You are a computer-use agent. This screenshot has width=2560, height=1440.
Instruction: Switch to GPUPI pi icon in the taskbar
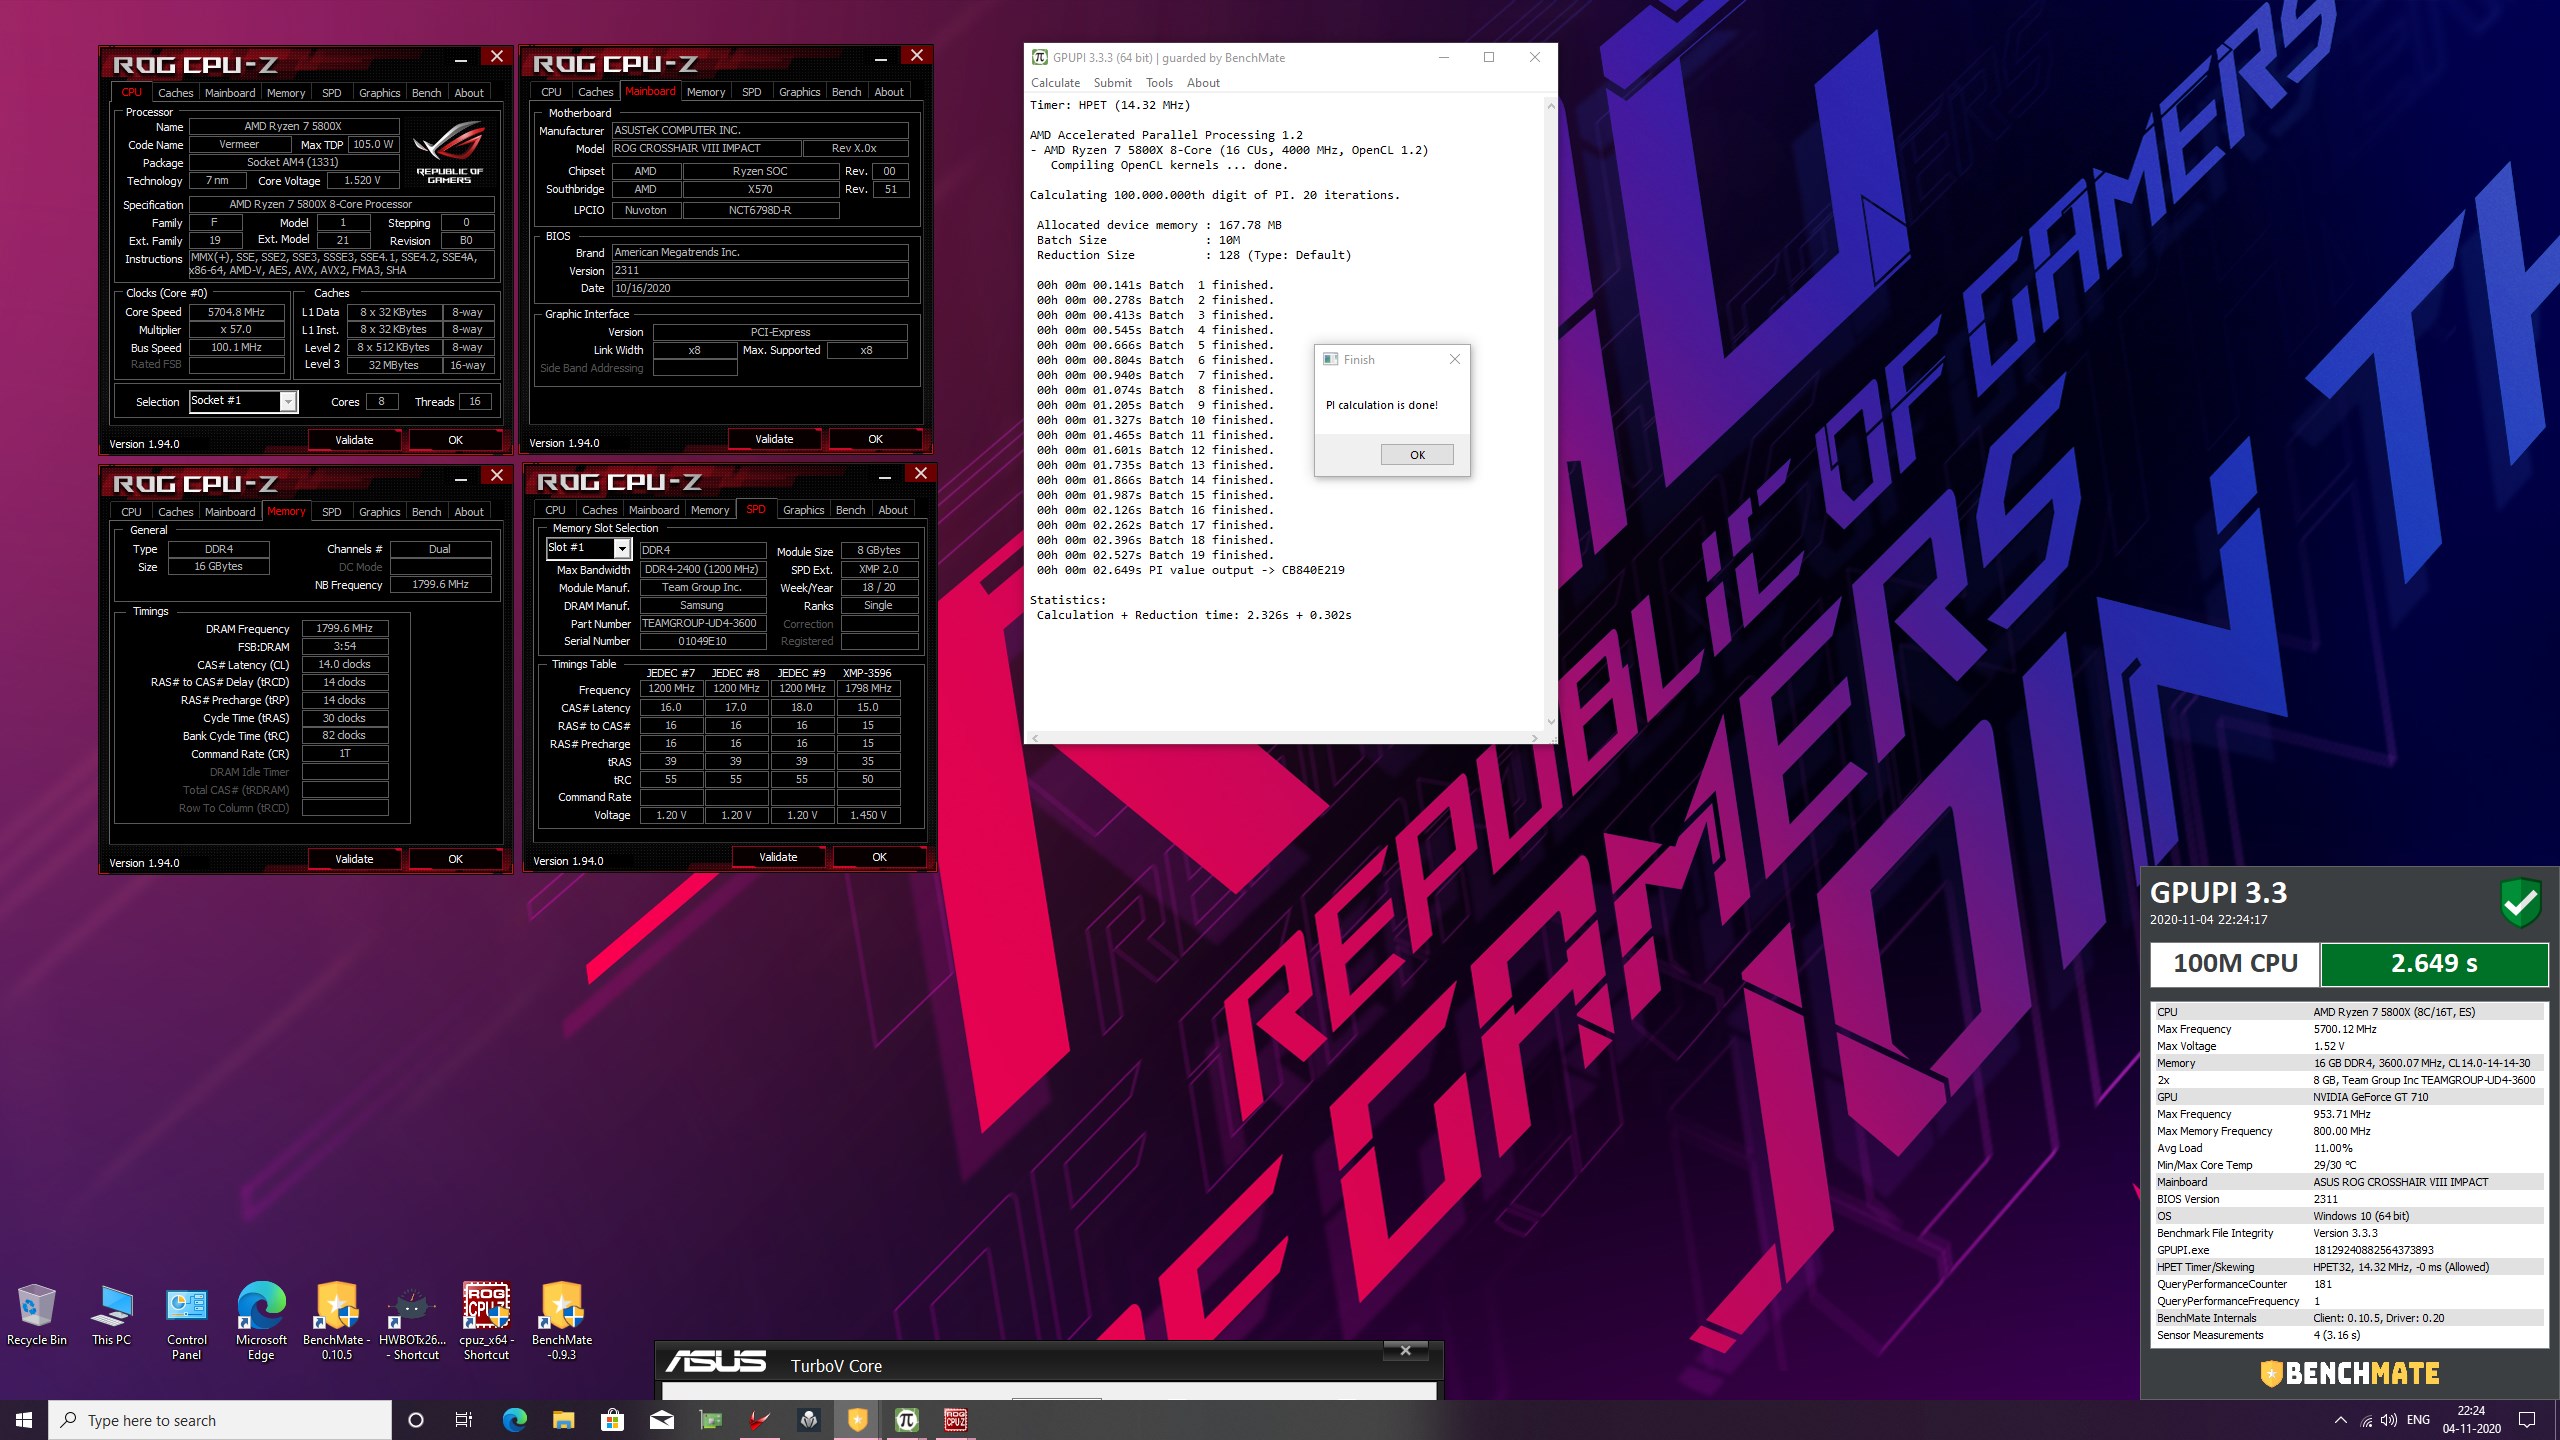coord(906,1420)
